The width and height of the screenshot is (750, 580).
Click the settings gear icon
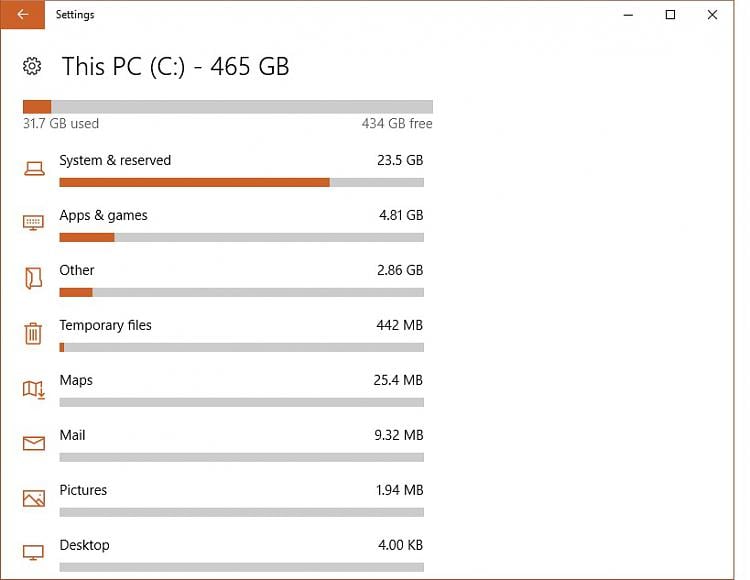point(32,67)
